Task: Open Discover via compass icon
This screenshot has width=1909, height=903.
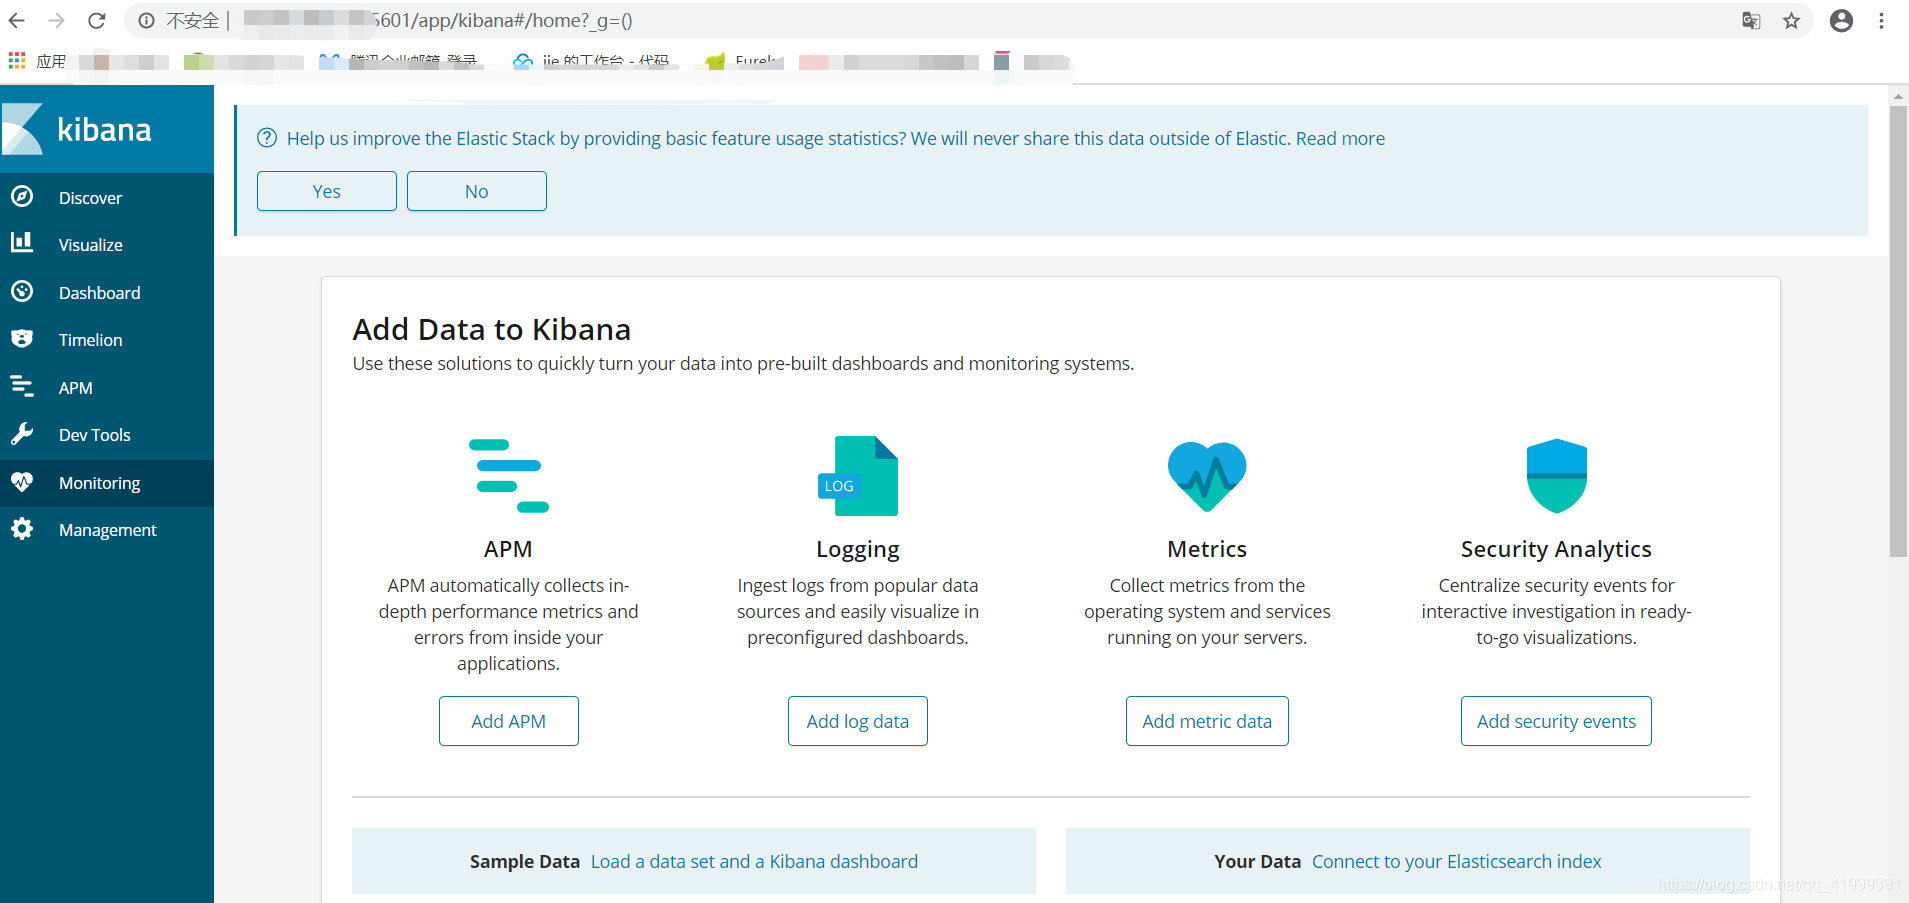Action: click(22, 197)
